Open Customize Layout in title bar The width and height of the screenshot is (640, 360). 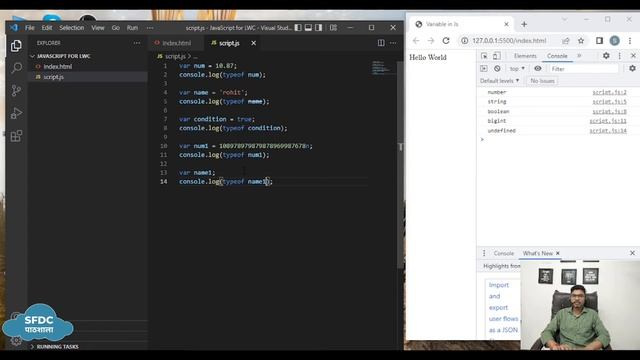(333, 27)
